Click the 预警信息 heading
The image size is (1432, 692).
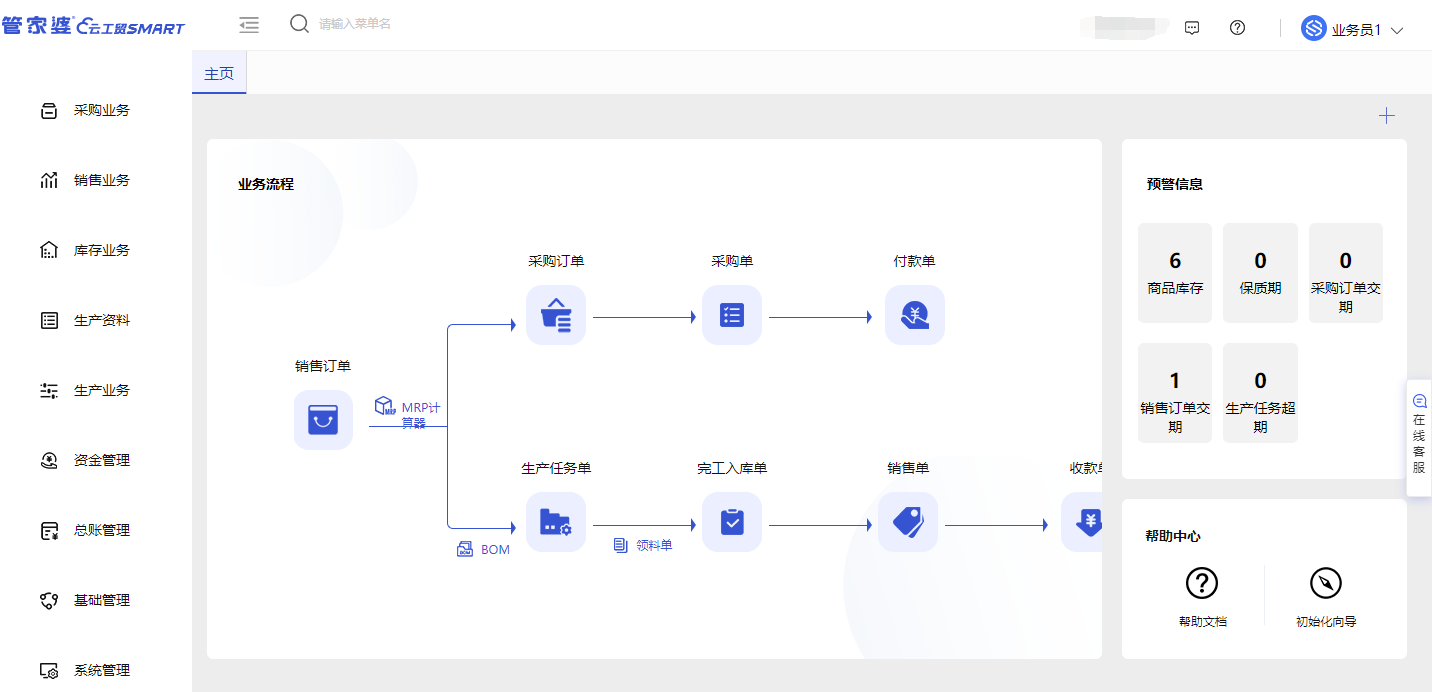click(x=1175, y=184)
